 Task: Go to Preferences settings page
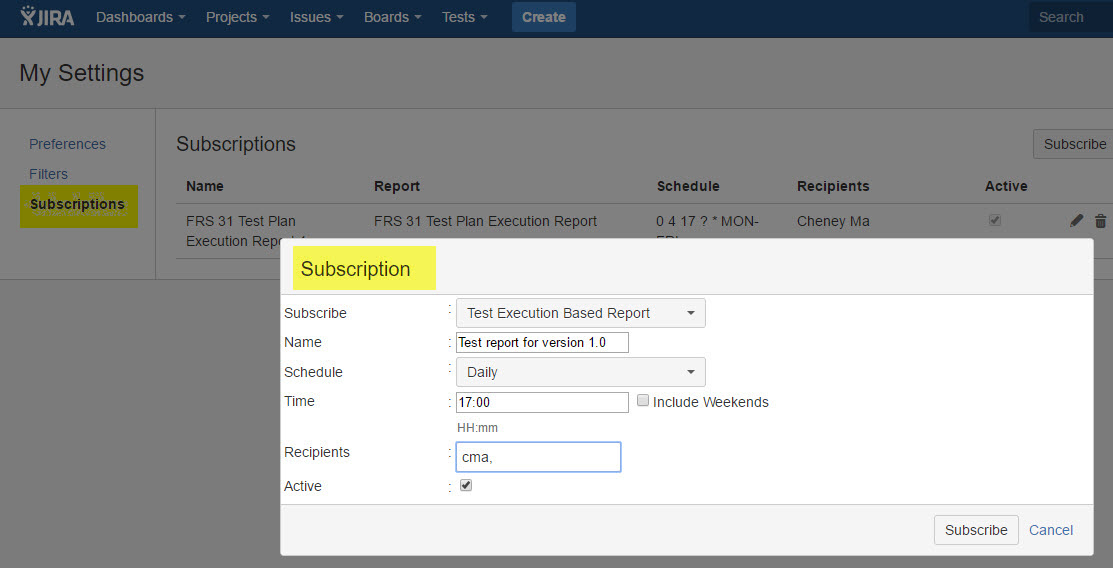click(67, 144)
